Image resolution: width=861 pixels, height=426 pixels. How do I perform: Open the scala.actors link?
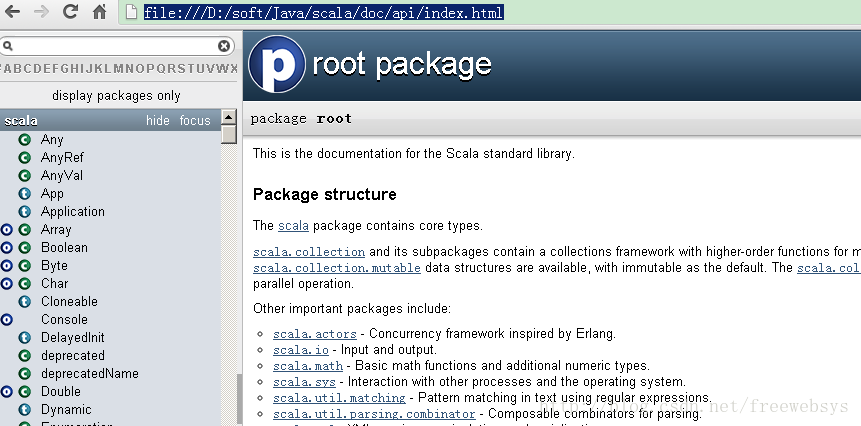click(x=315, y=334)
